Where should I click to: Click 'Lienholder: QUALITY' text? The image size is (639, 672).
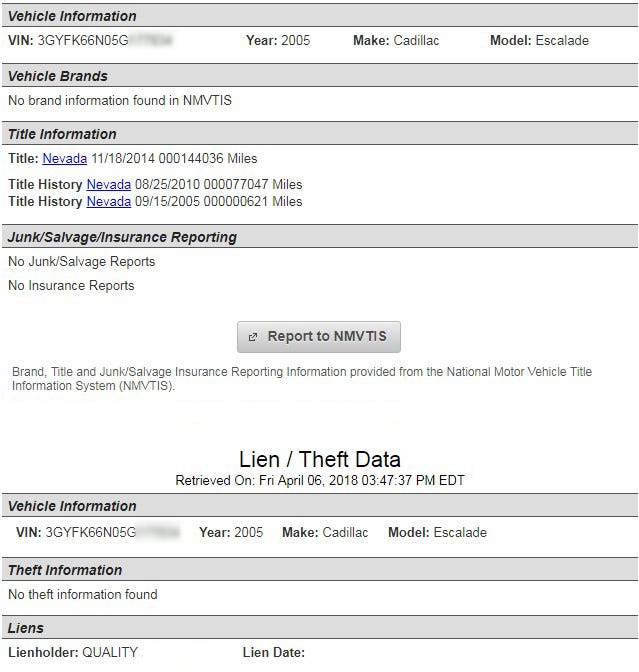[73, 652]
